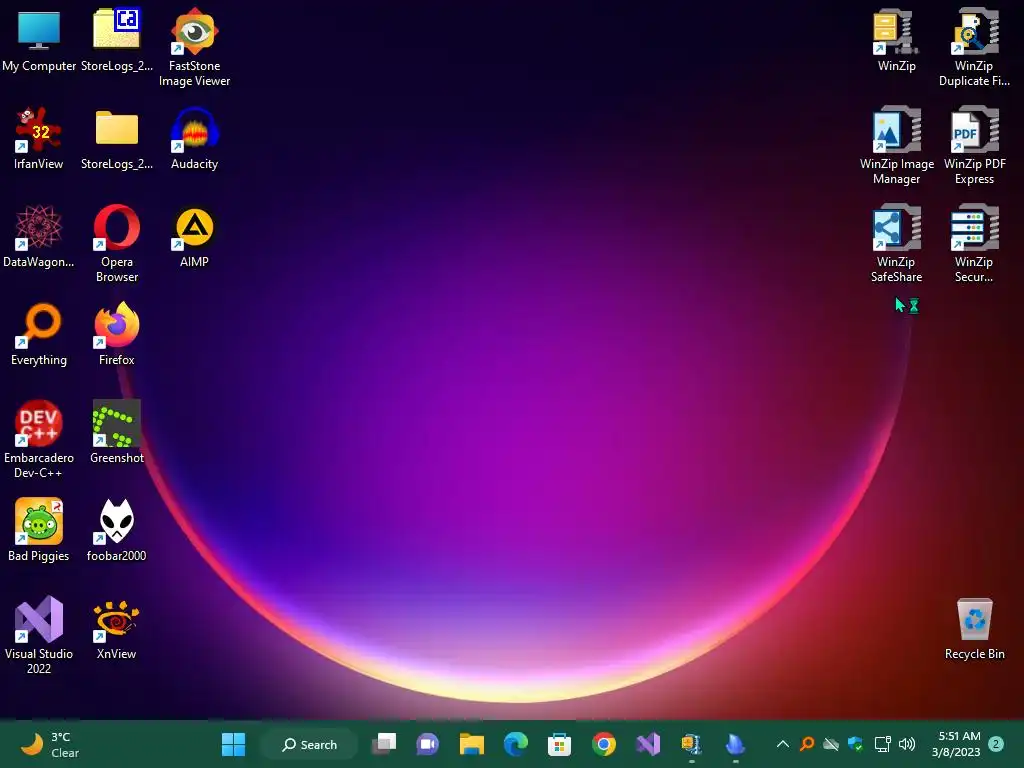
Task: Click the taskbar Search box
Action: pyautogui.click(x=309, y=744)
